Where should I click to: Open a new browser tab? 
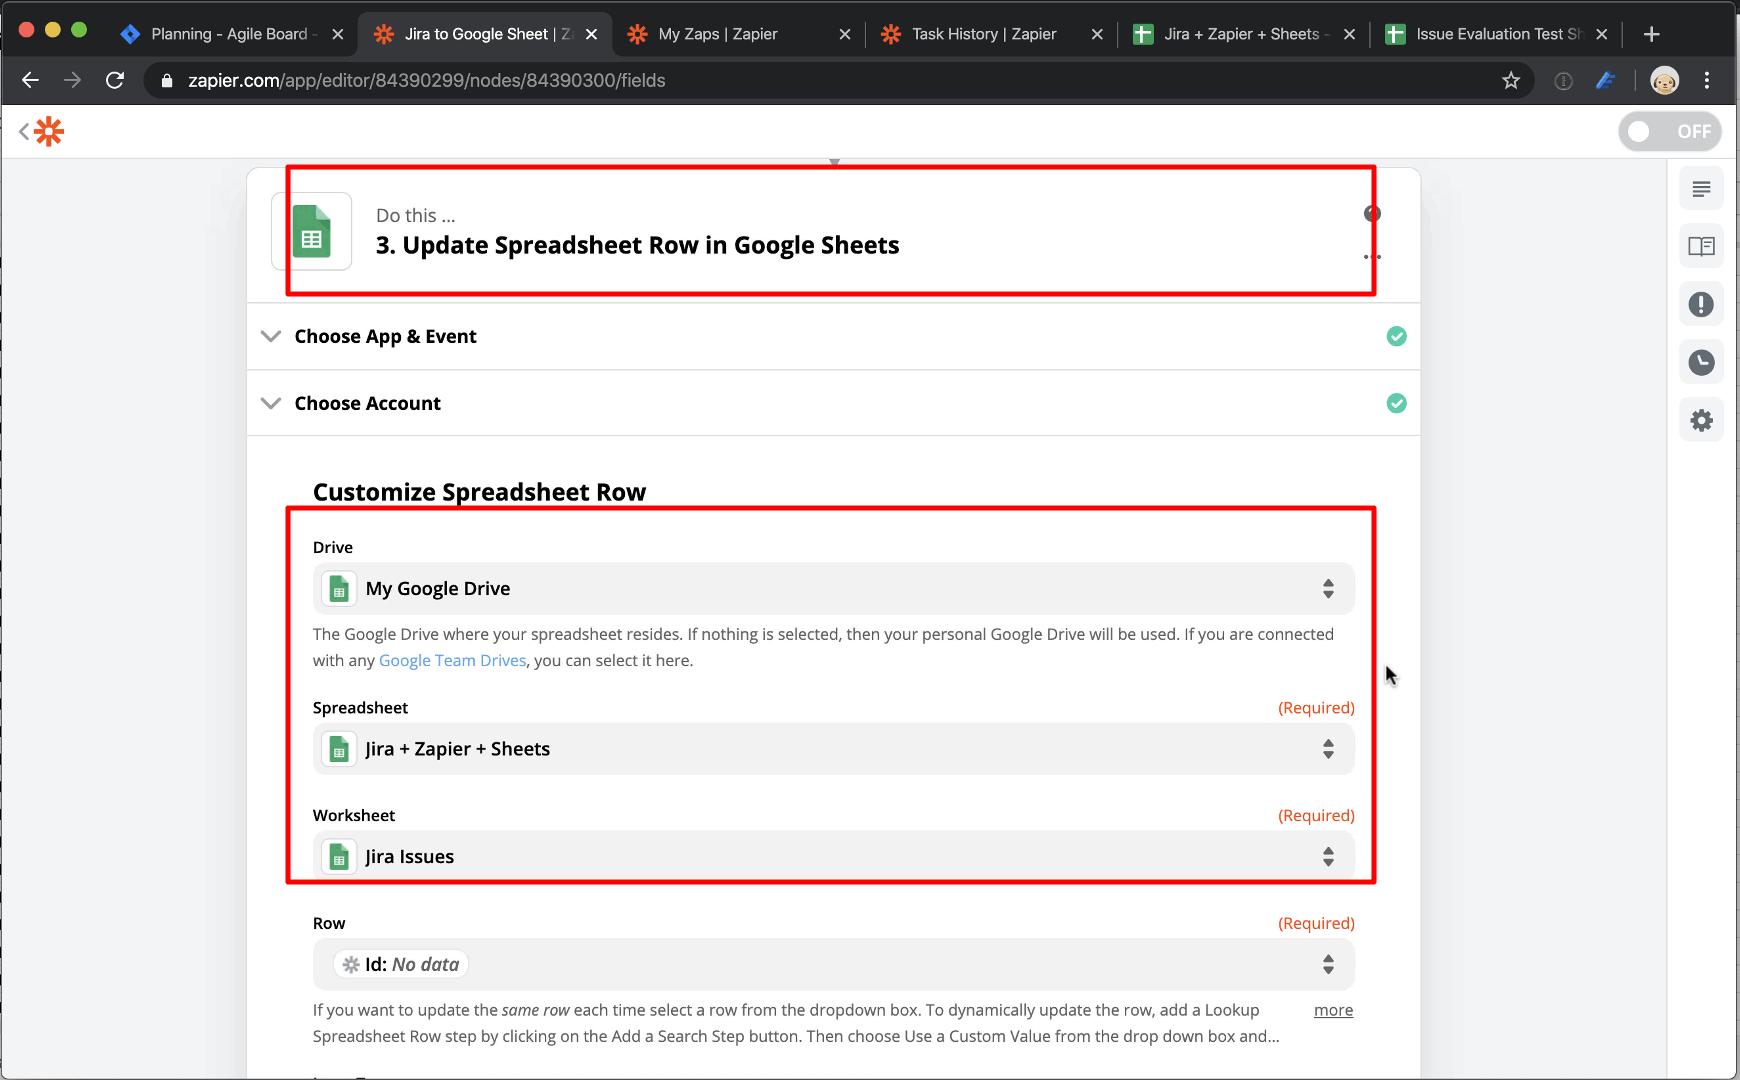[1652, 34]
